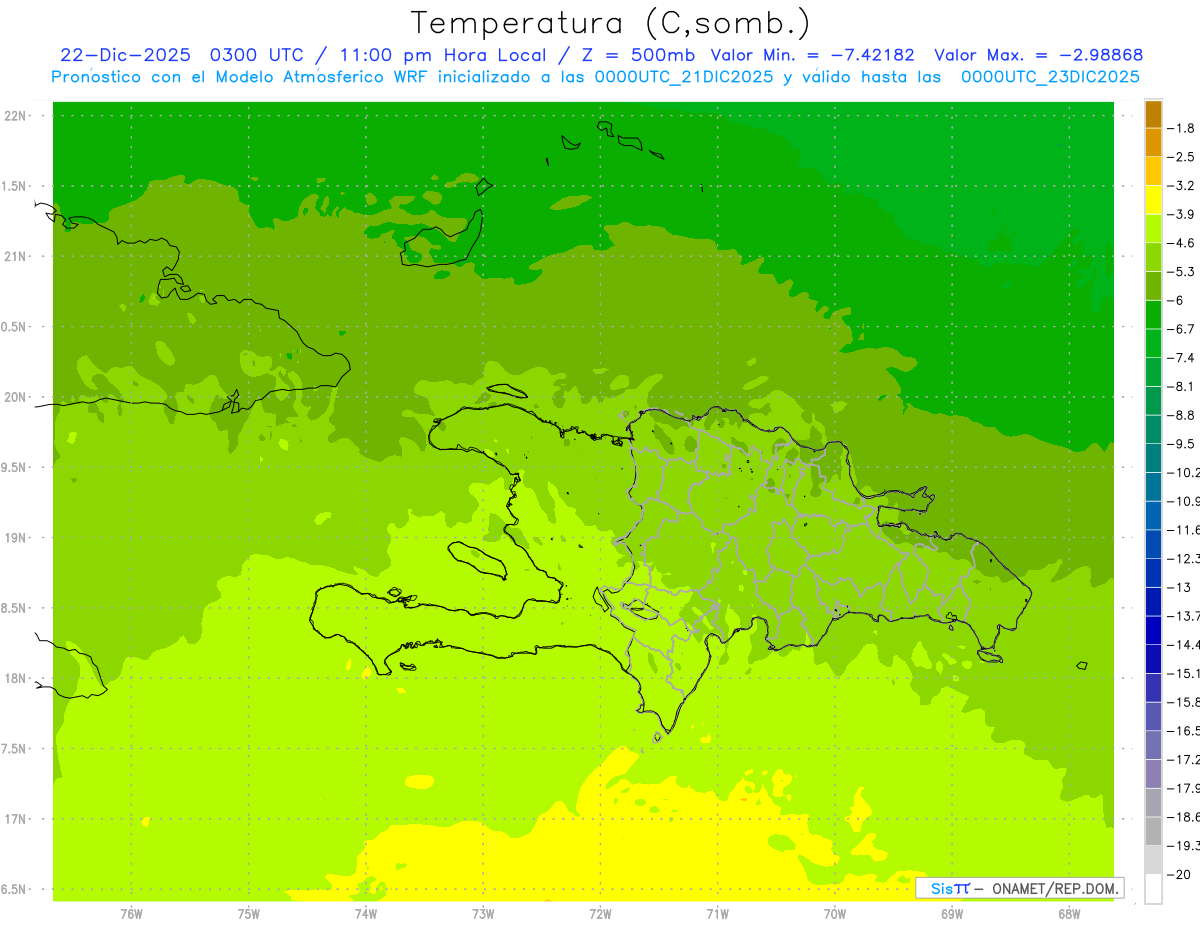This screenshot has width=1200, height=927.
Task: Click the '0000UTC_23DIC2025' valid-until text
Action: (x=1050, y=77)
